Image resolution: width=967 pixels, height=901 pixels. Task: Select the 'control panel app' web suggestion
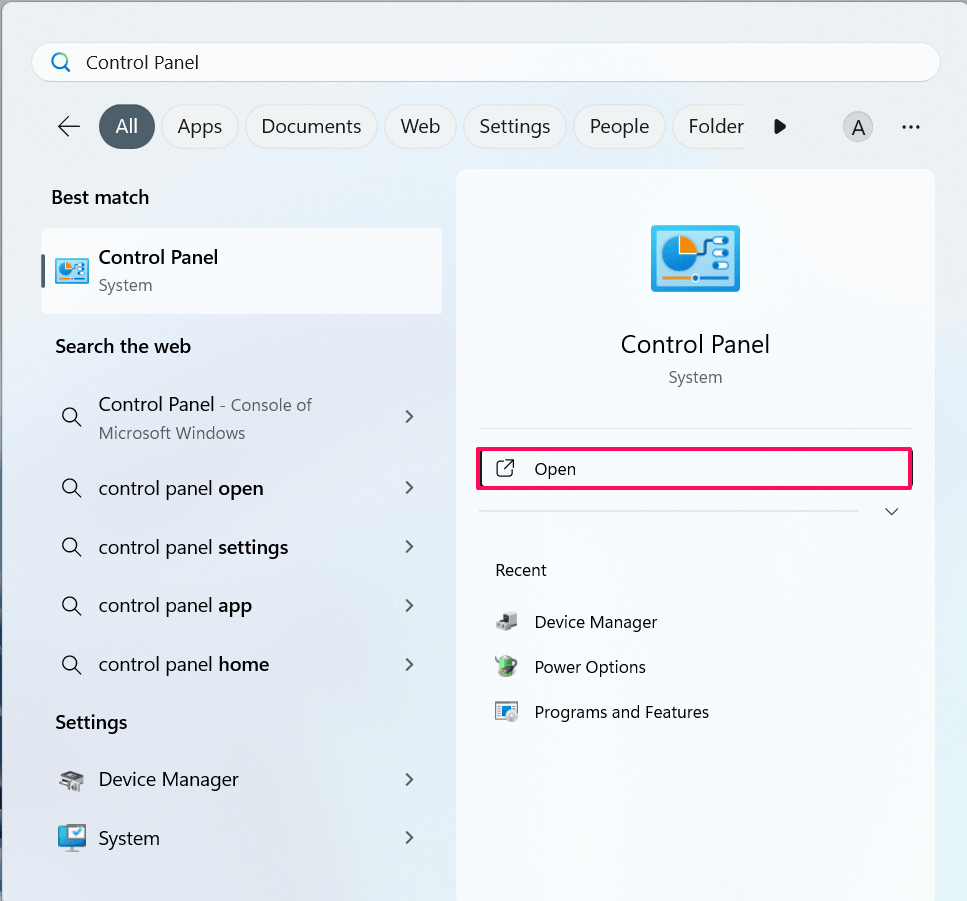pyautogui.click(x=241, y=605)
